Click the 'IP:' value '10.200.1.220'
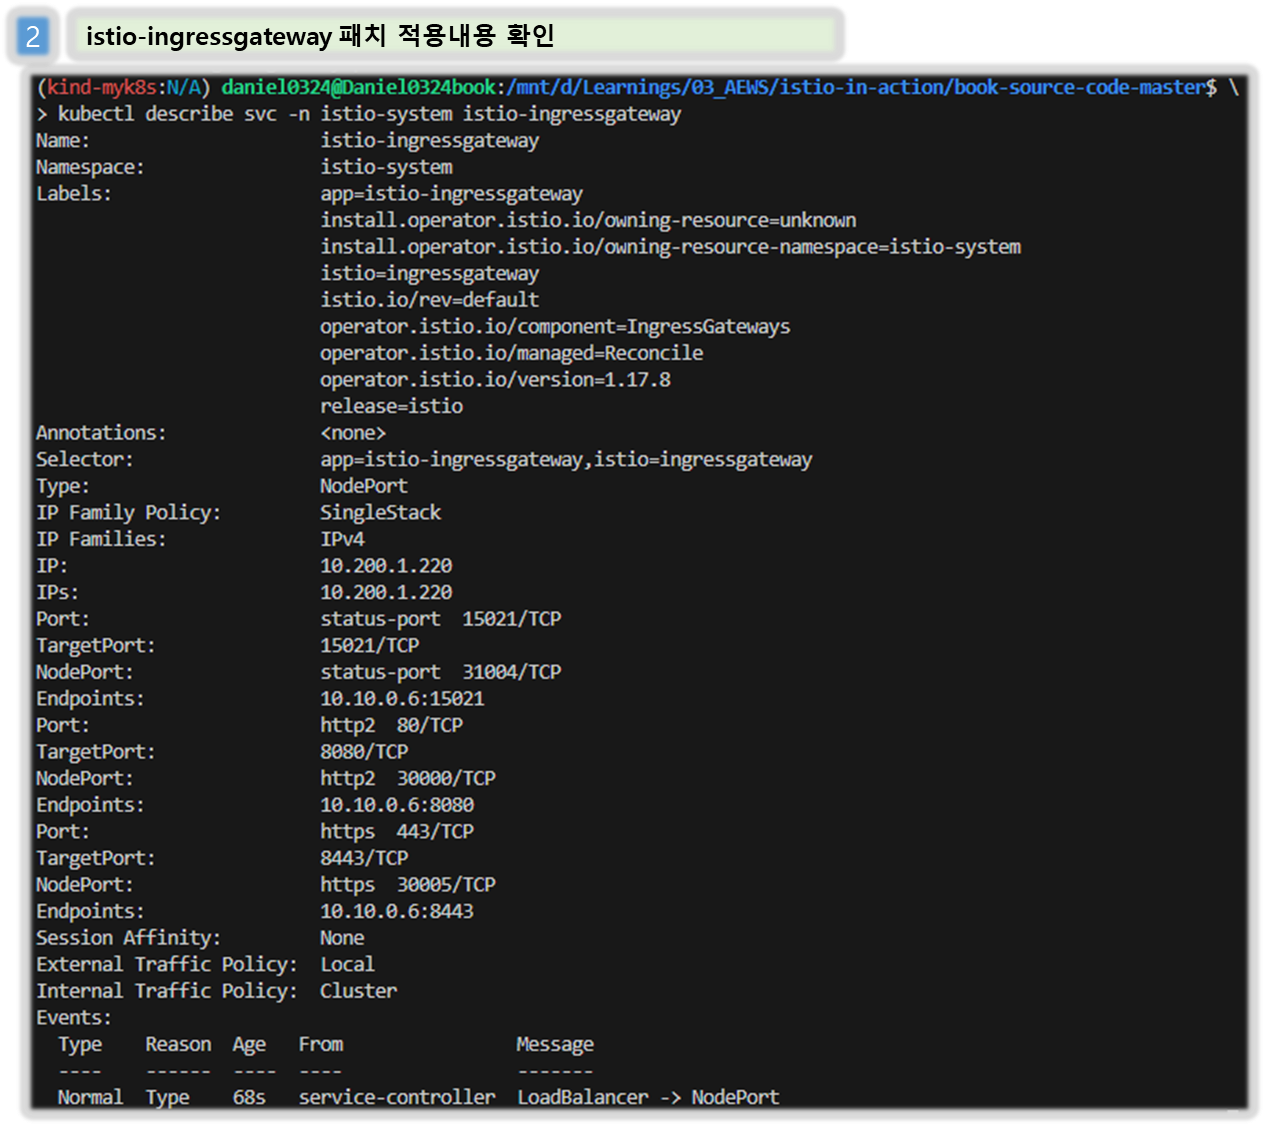Viewport: 1265px width, 1126px height. tap(386, 566)
